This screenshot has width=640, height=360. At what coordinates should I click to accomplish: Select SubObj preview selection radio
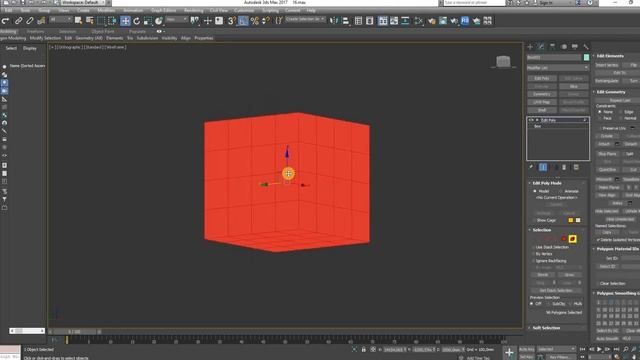pyautogui.click(x=549, y=304)
